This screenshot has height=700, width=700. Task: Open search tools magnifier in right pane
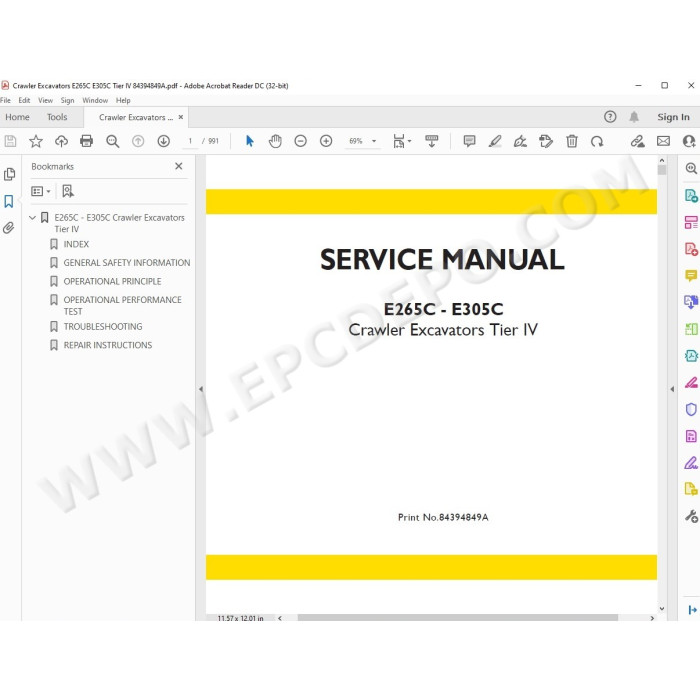click(x=691, y=168)
